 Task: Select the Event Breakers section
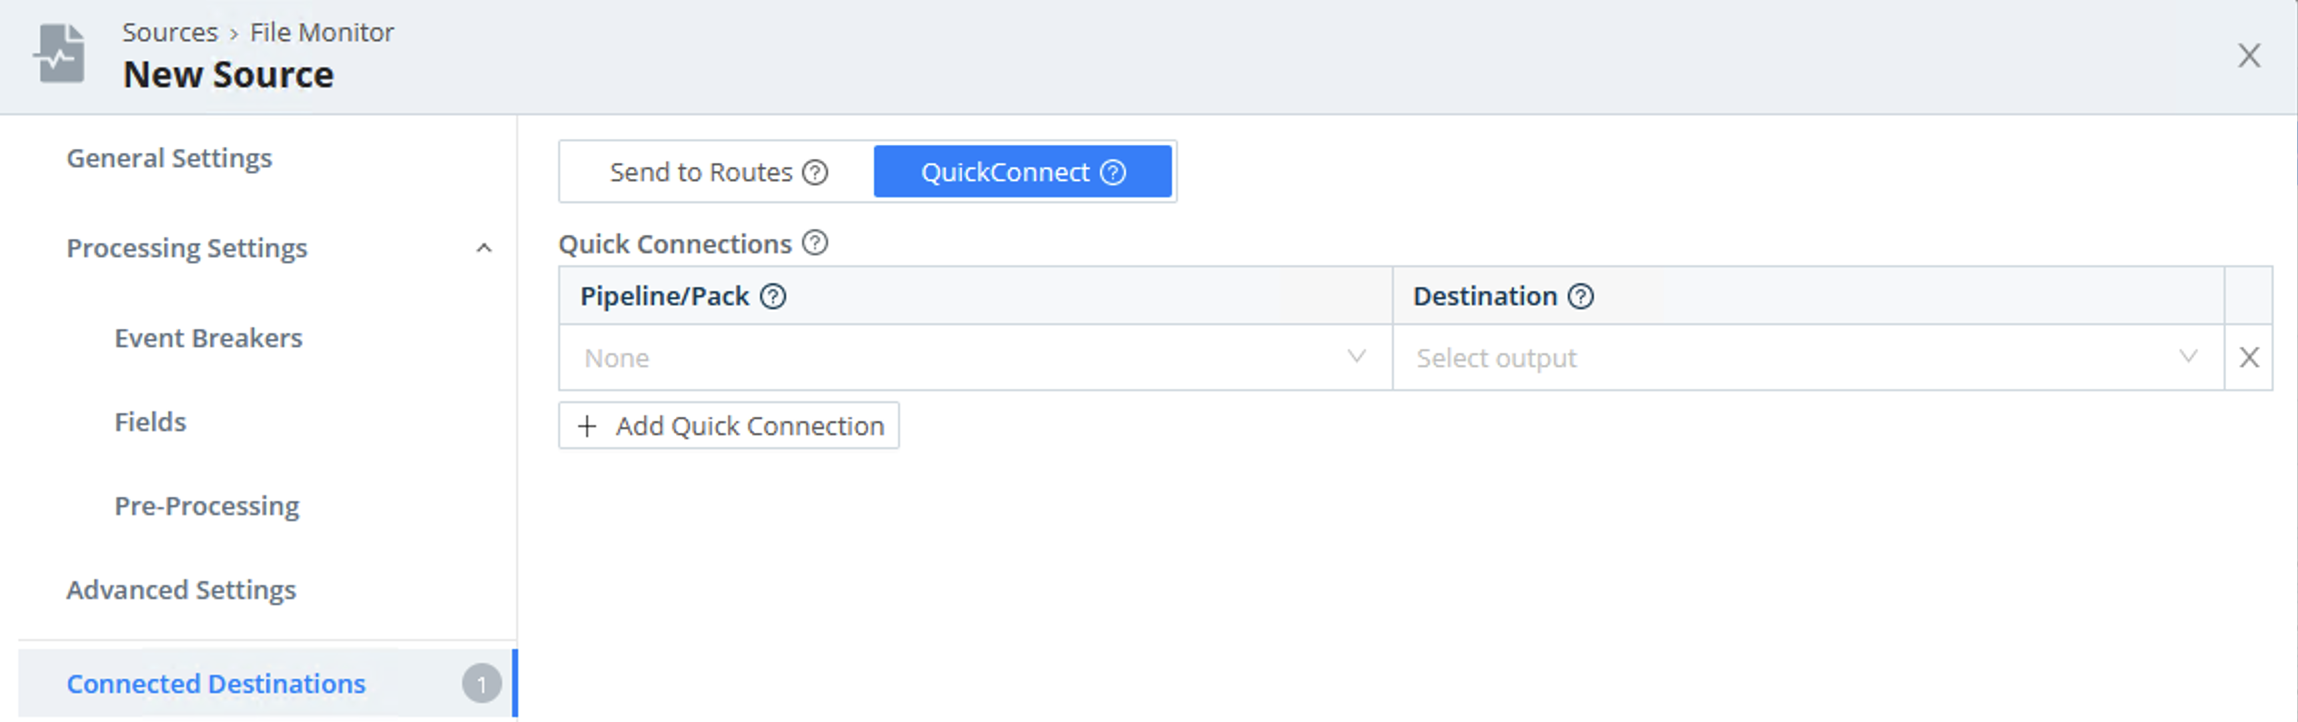209,339
